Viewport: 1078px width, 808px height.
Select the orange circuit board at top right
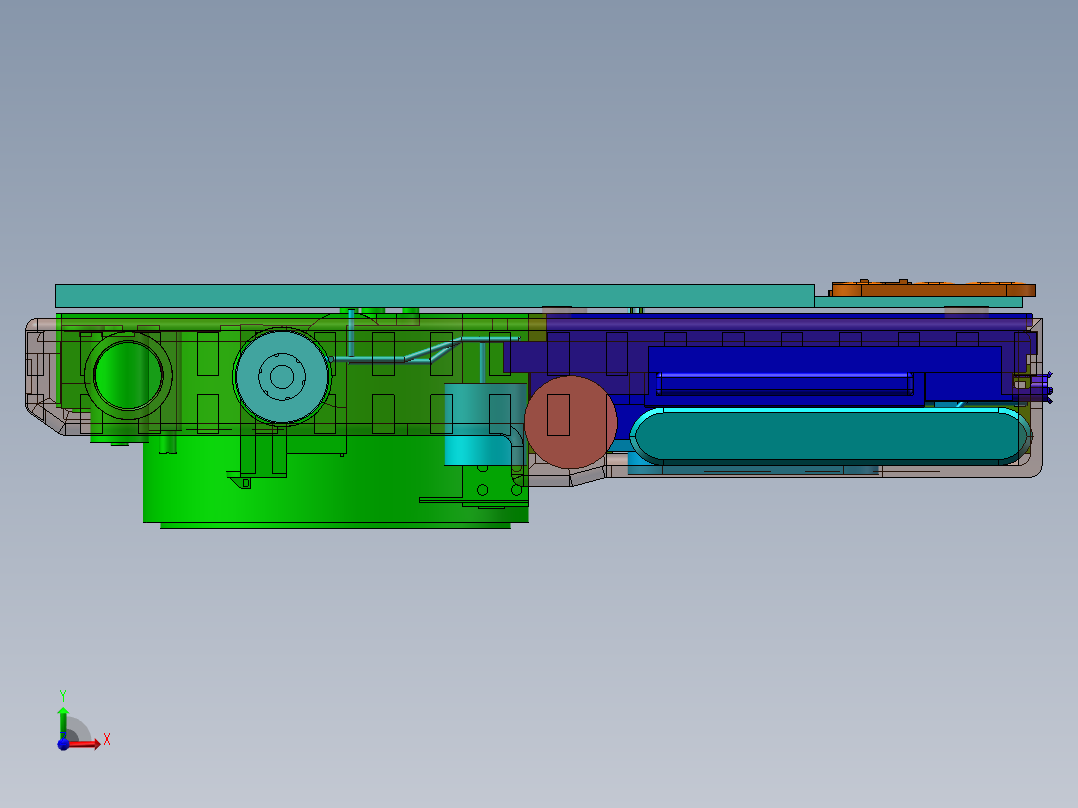click(932, 289)
